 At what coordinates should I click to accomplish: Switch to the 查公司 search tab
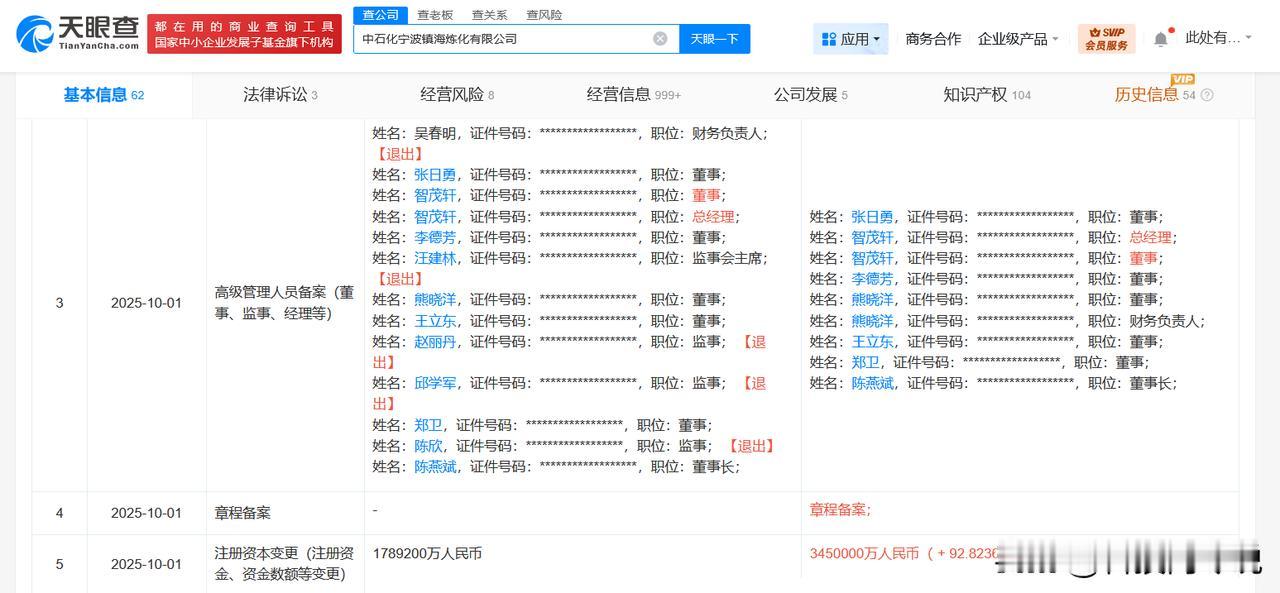click(380, 14)
